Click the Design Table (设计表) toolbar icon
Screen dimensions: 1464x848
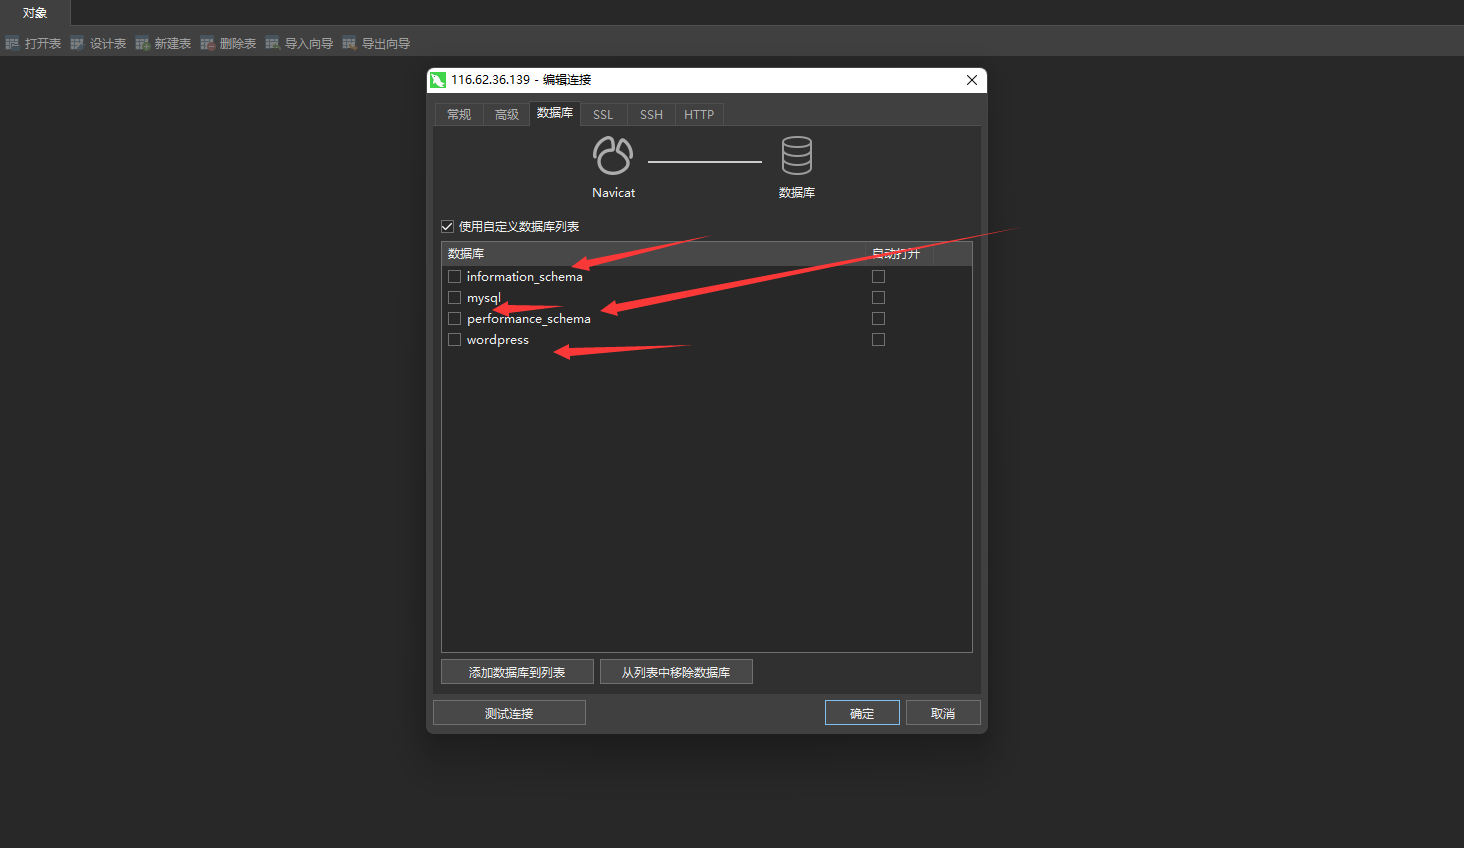[77, 43]
